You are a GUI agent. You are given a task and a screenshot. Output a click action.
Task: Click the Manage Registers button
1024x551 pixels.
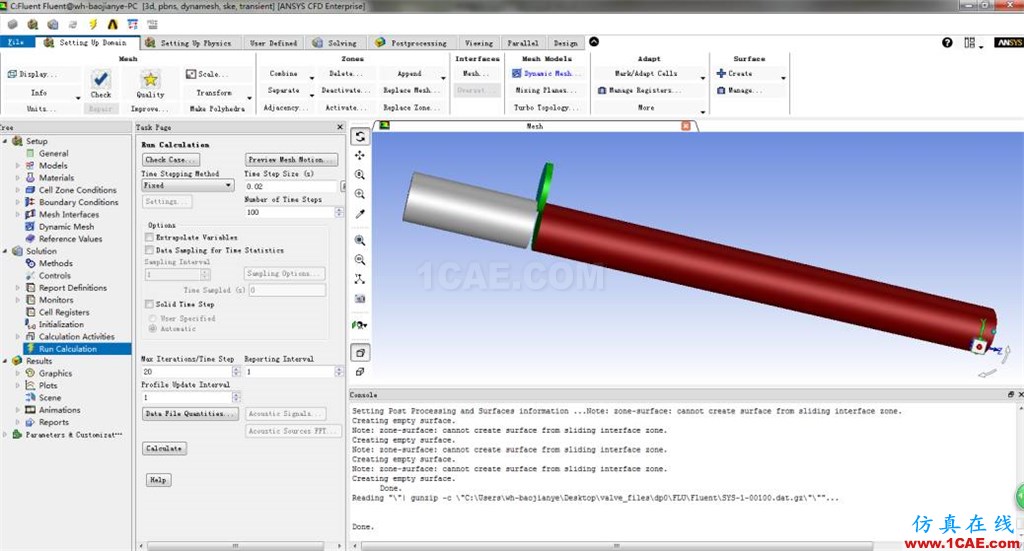639,90
